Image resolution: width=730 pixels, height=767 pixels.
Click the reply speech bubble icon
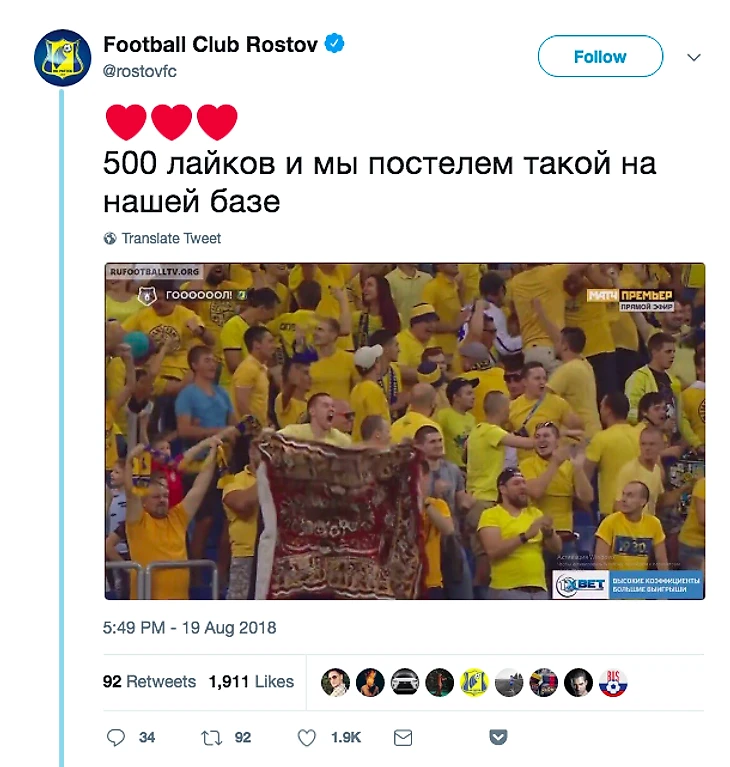point(116,738)
